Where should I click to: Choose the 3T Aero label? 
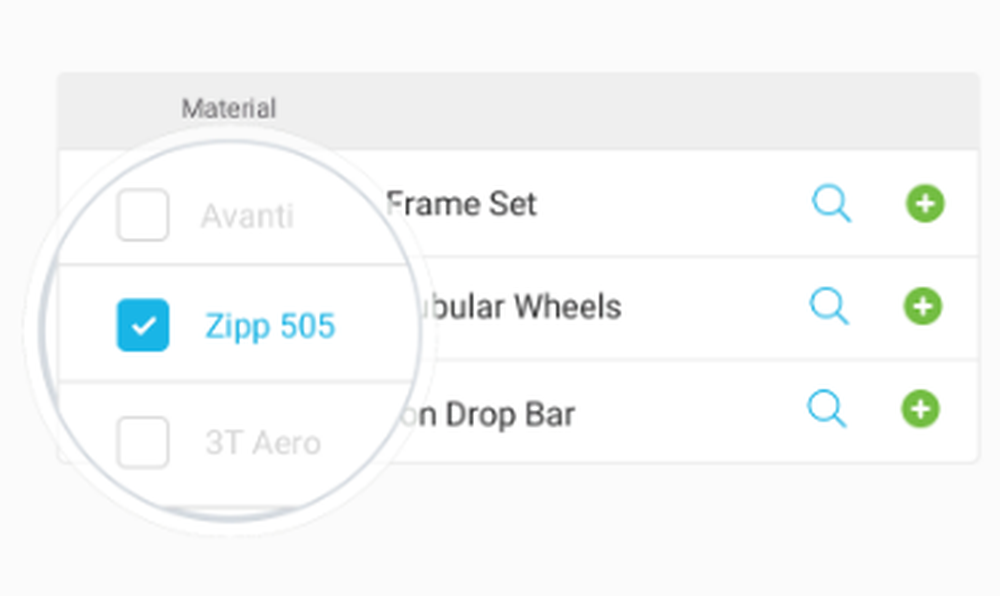(x=263, y=443)
